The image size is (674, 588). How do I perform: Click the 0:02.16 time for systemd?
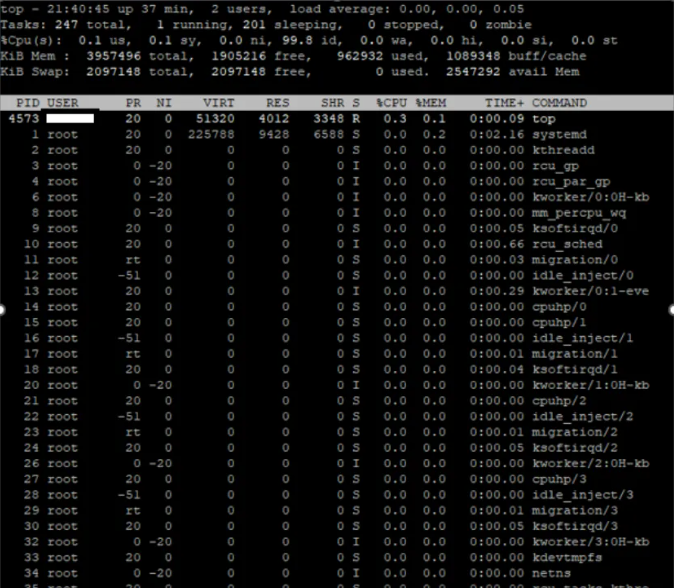[x=496, y=135]
